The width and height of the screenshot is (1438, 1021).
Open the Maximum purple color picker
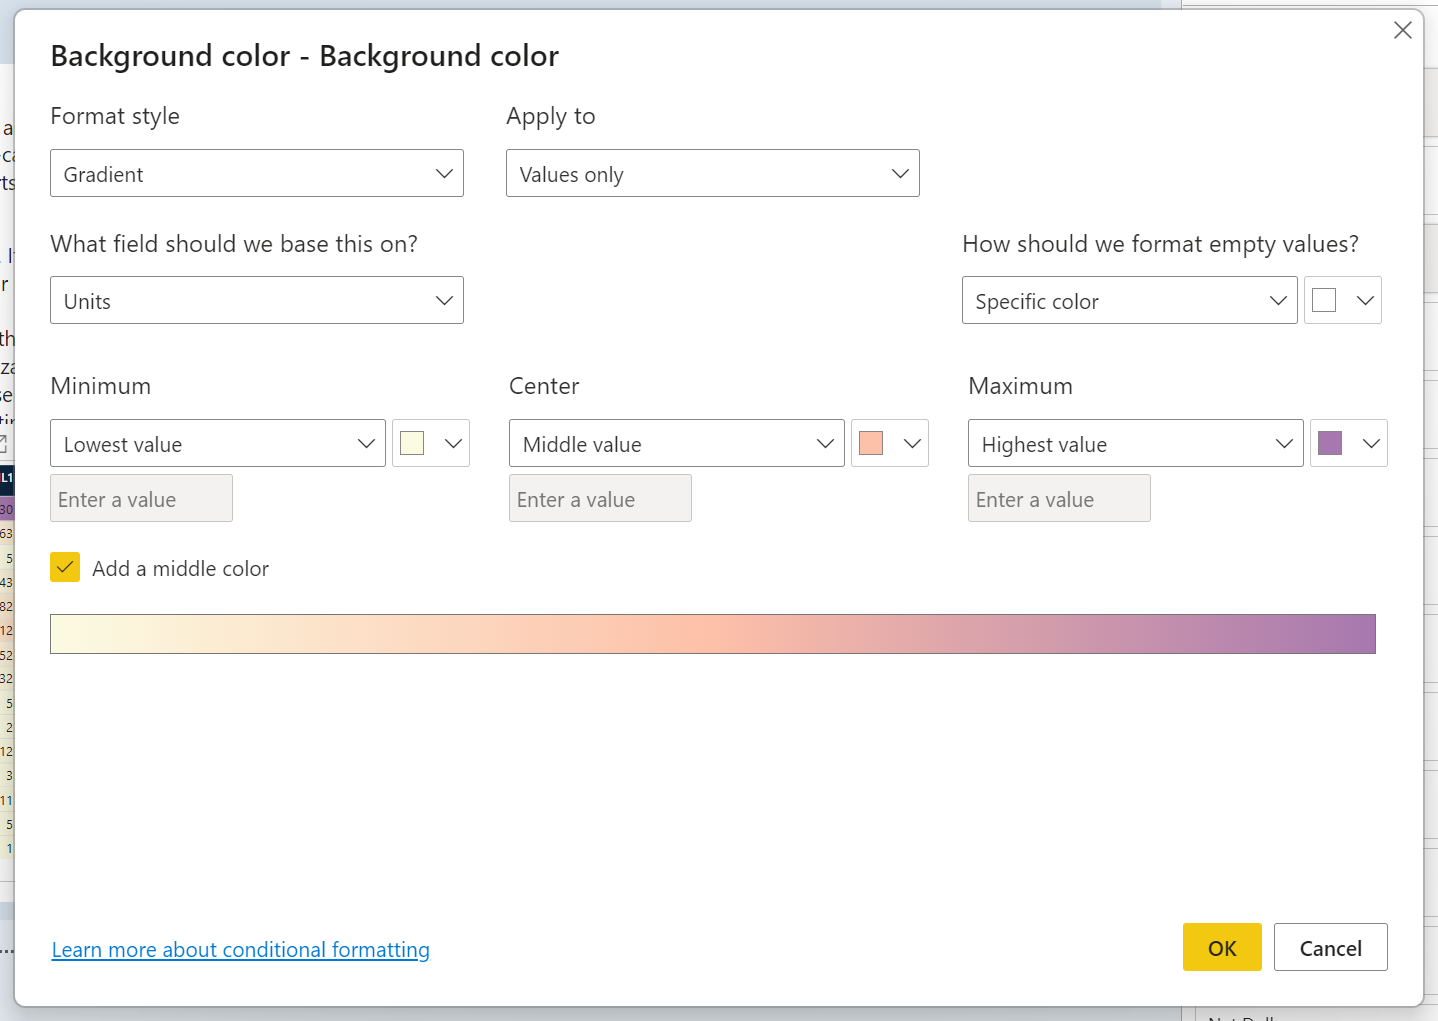(x=1349, y=443)
